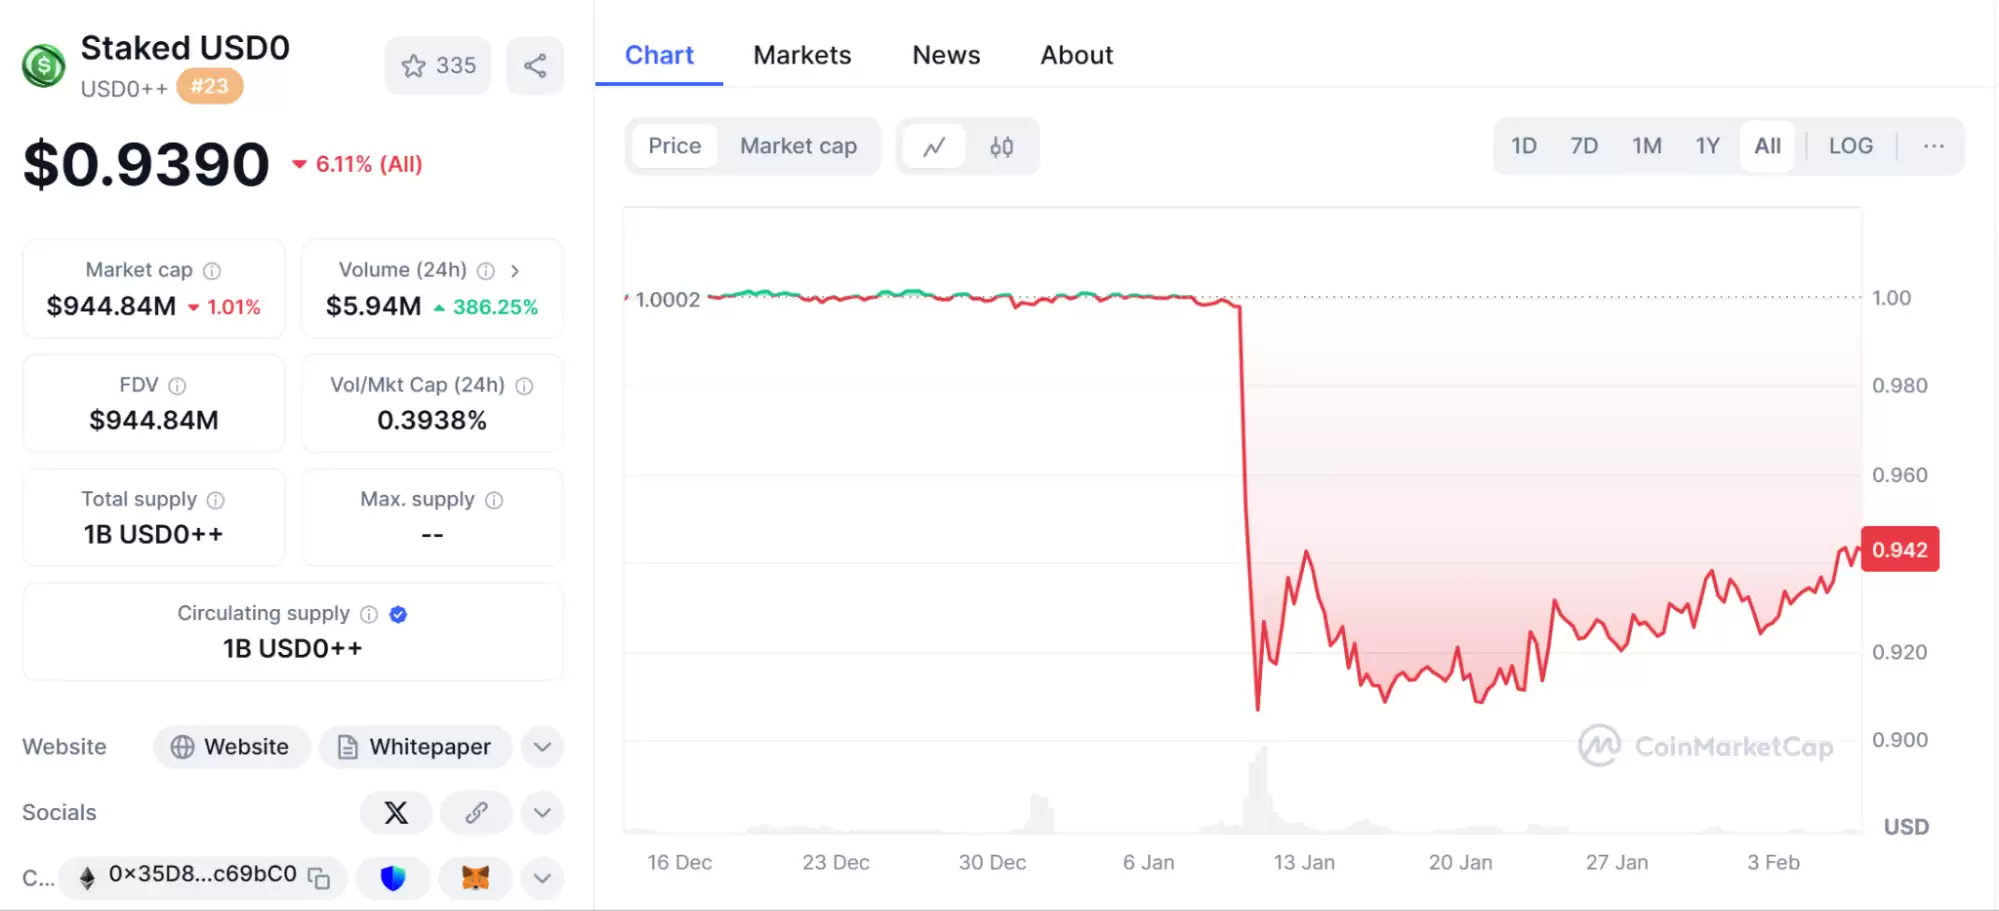
Task: Enable LOG scale on the chart
Action: click(1850, 146)
